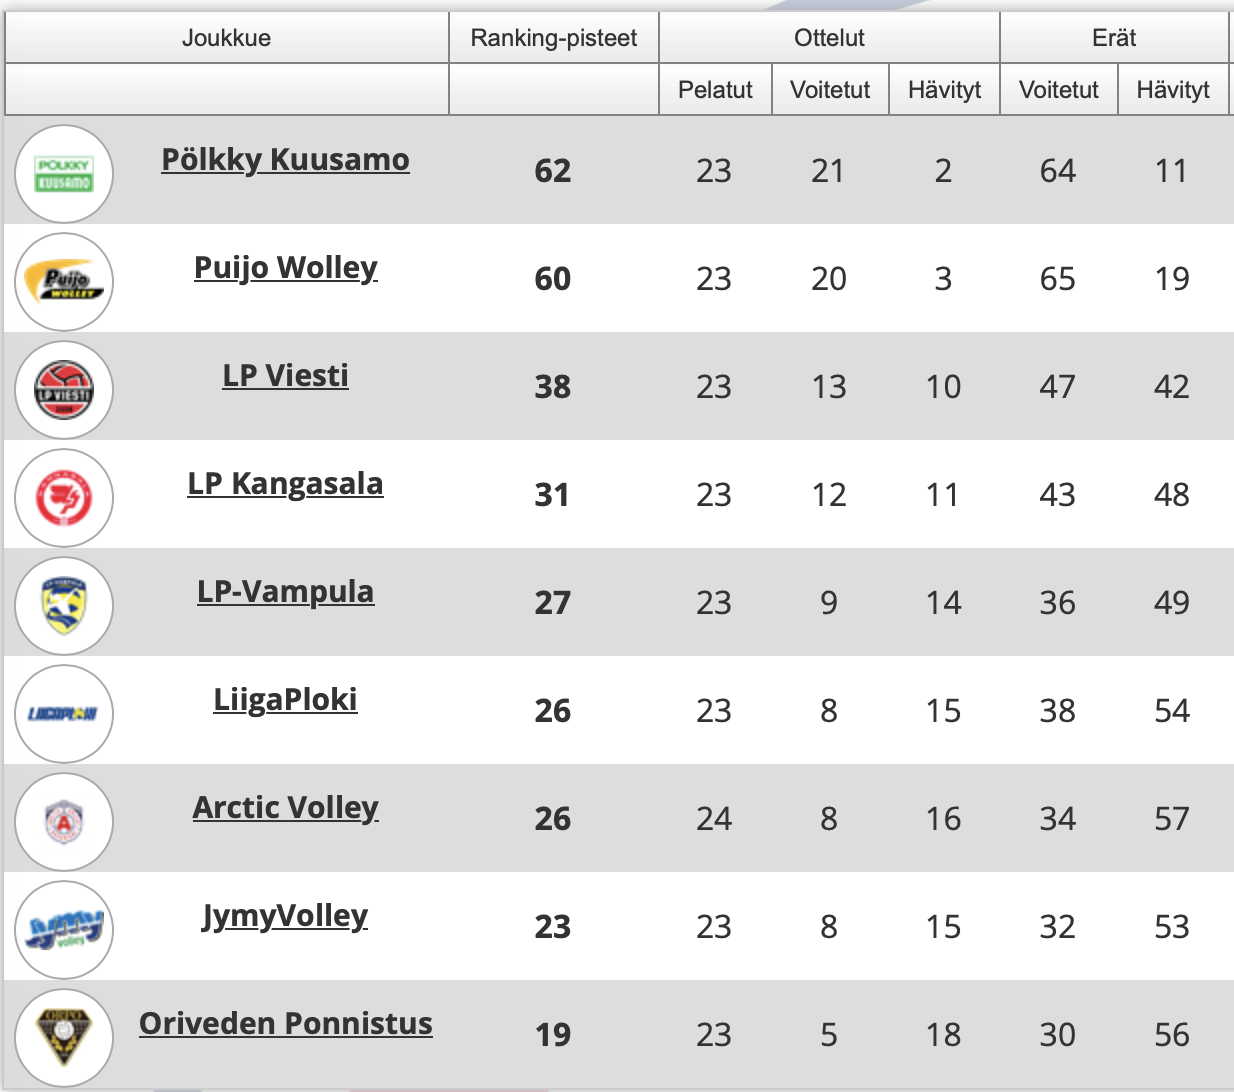Click the LP-Vampula team logo
The height and width of the screenshot is (1092, 1234).
(64, 606)
